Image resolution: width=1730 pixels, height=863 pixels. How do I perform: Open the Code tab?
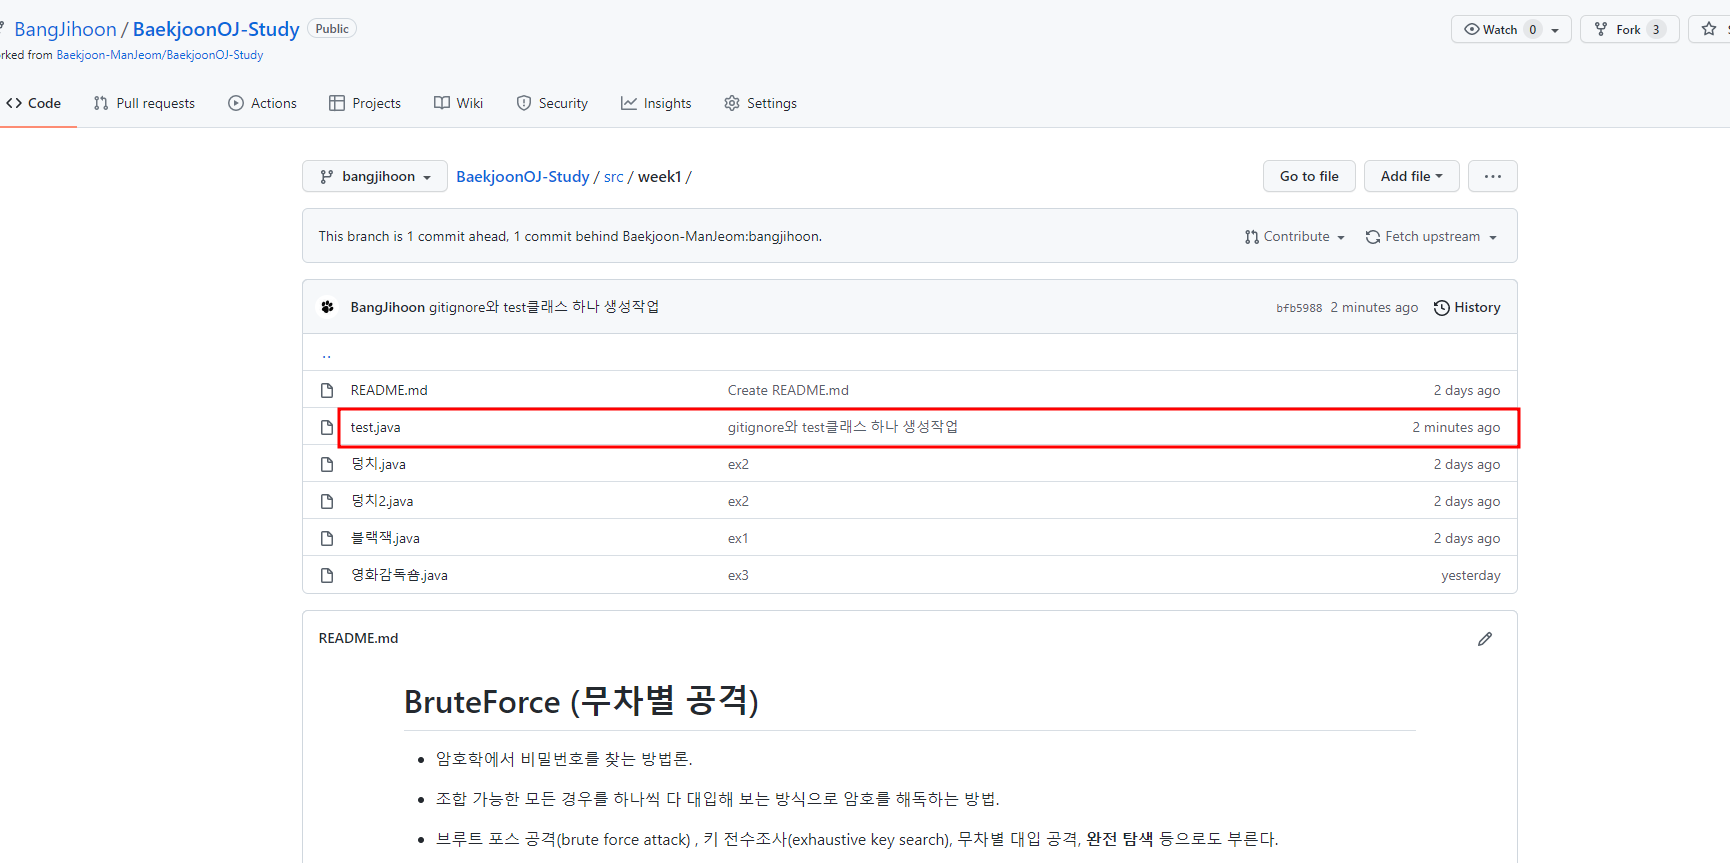coord(34,103)
